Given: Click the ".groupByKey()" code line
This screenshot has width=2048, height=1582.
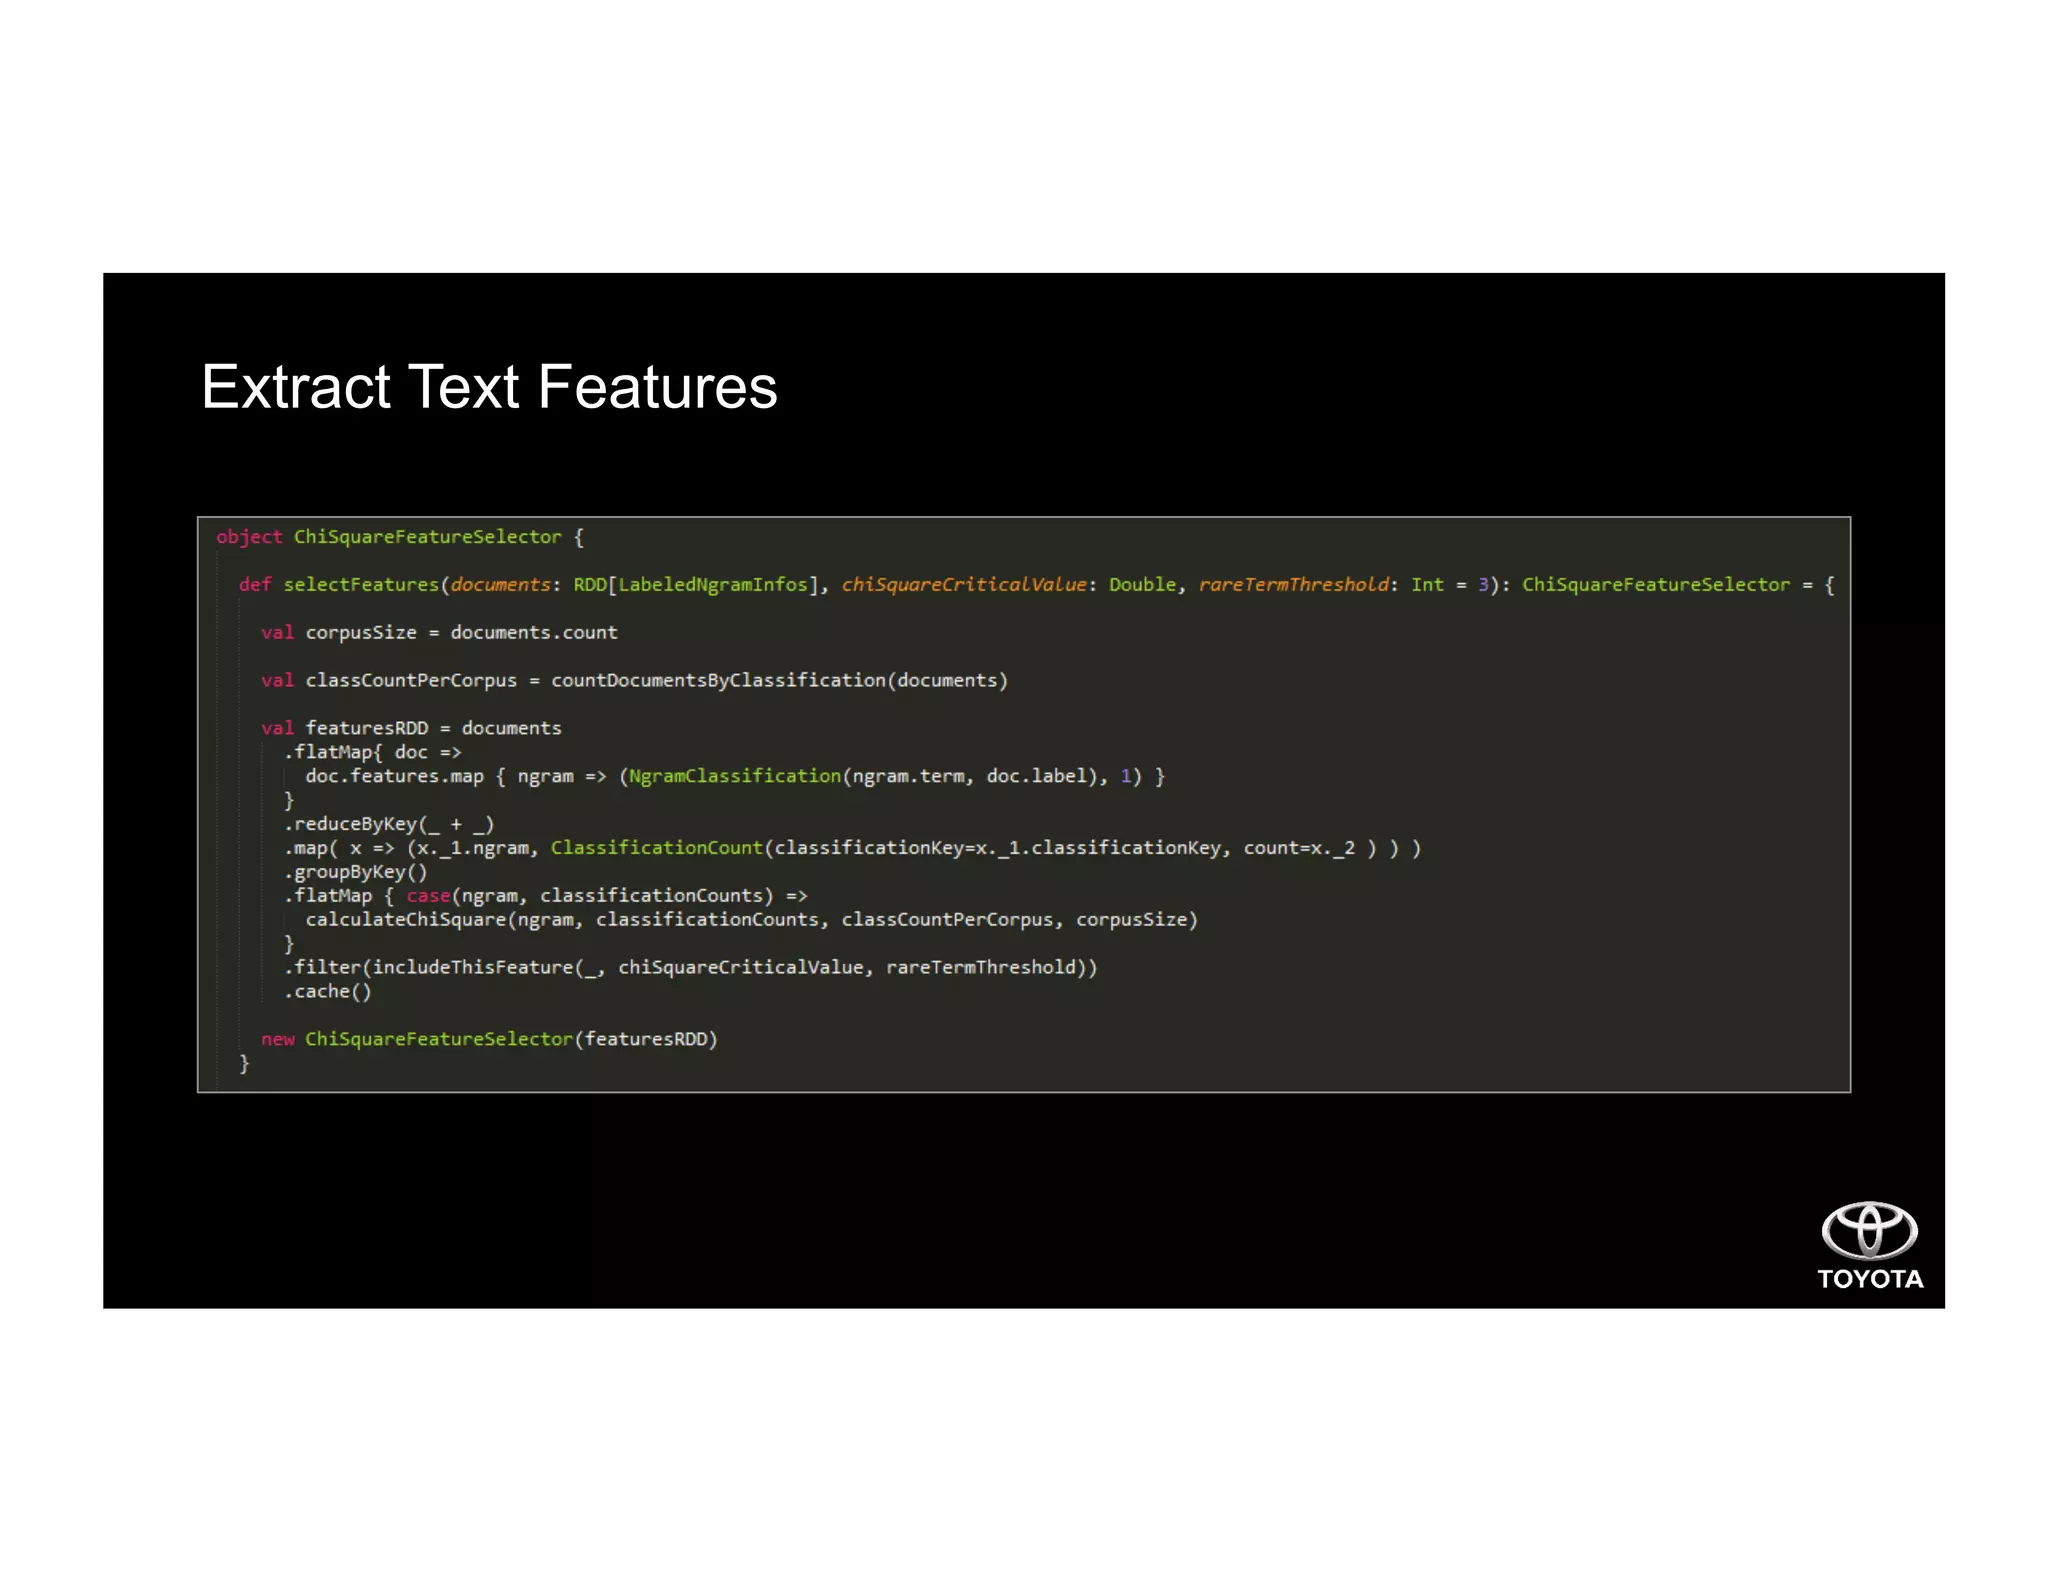Looking at the screenshot, I should click(355, 872).
